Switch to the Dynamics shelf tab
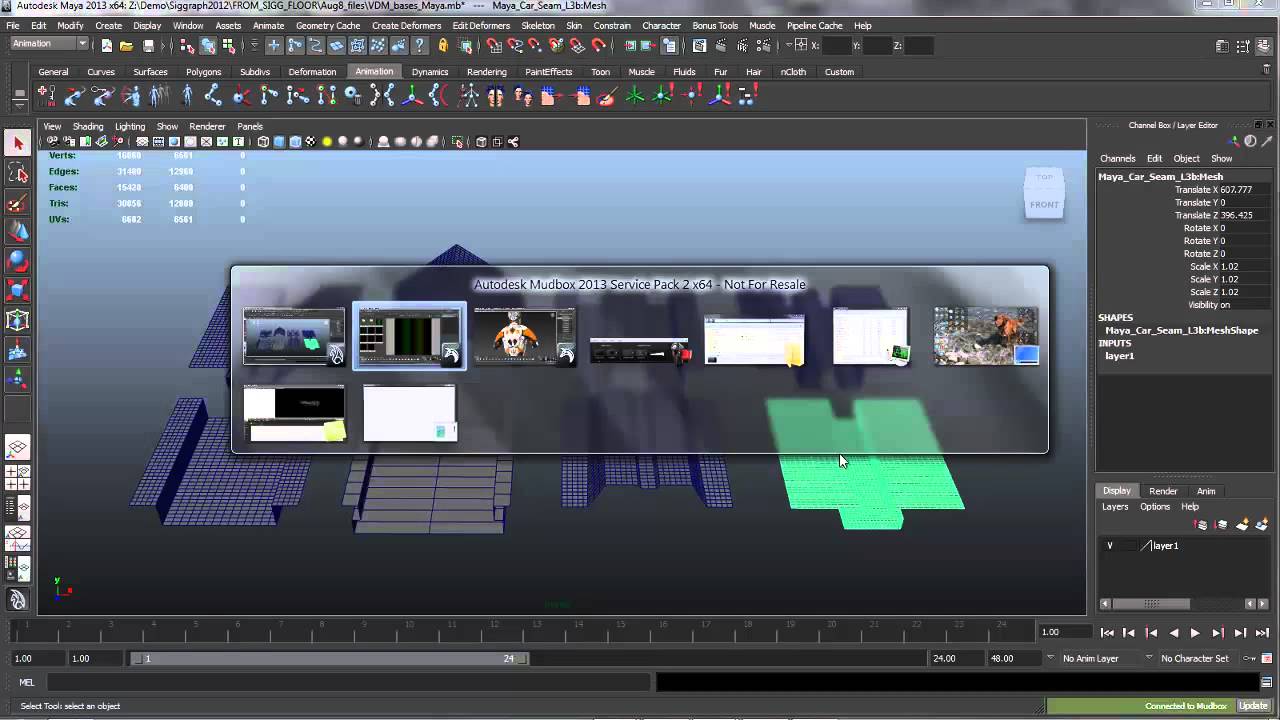This screenshot has height=720, width=1280. (430, 72)
